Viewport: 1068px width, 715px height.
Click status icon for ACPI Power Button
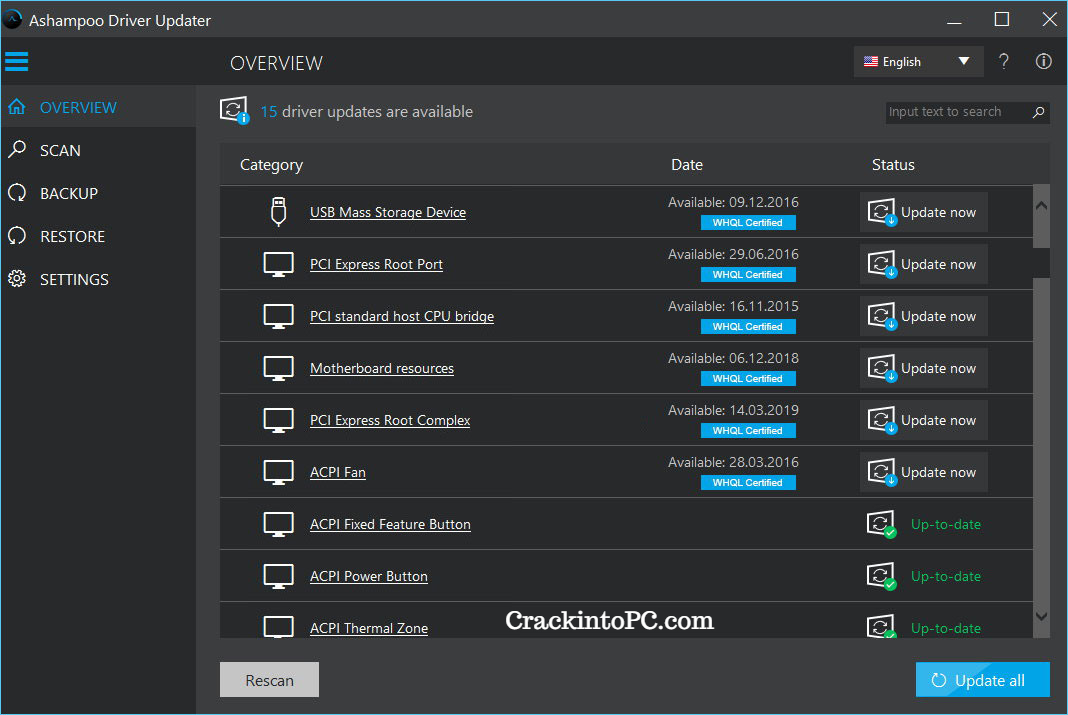coord(881,576)
